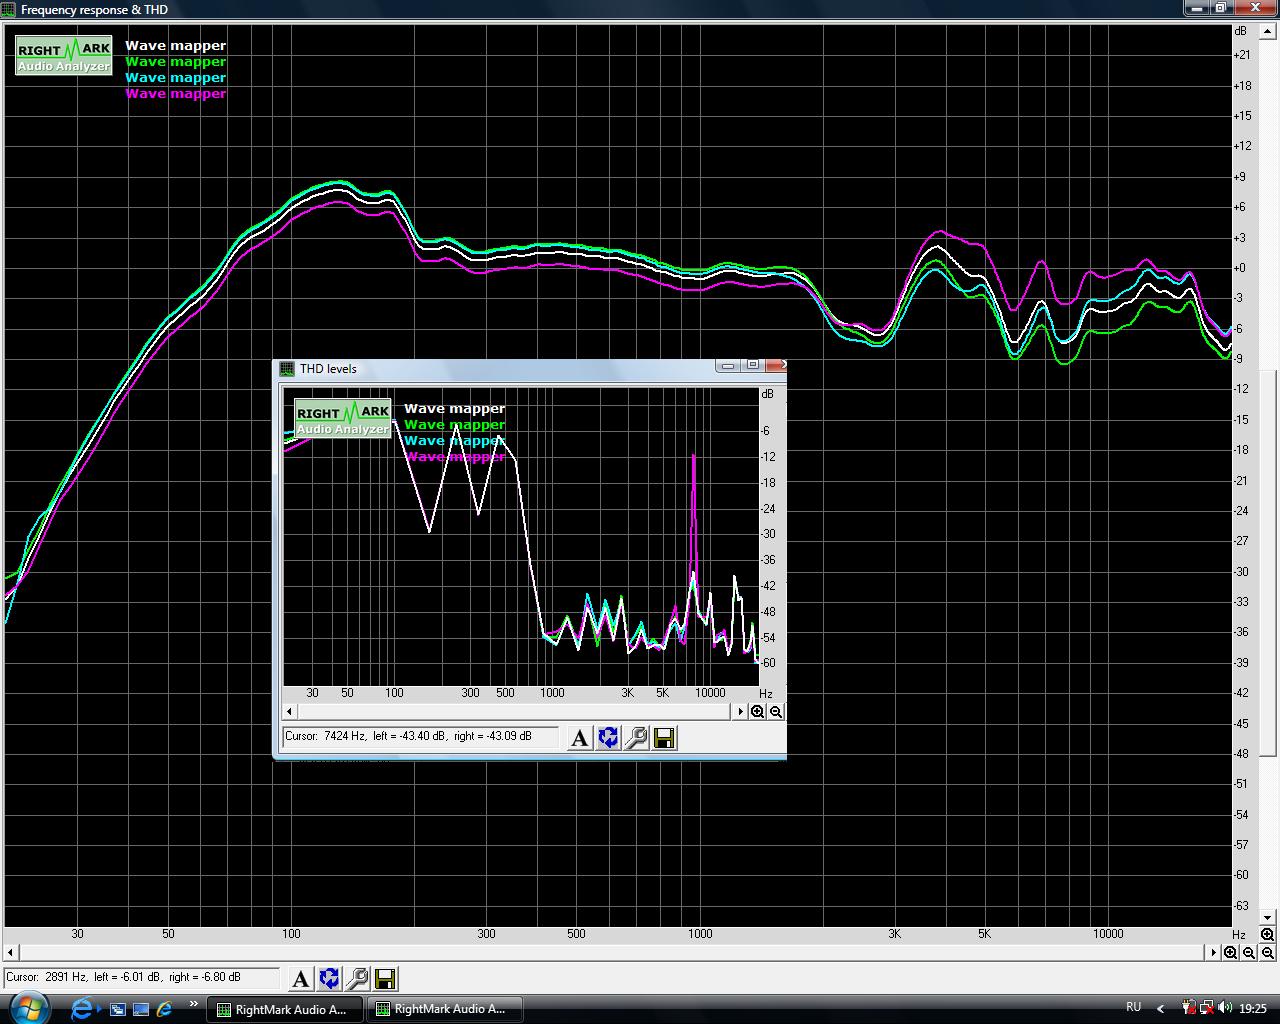This screenshot has height=1024, width=1280.
Task: Click the 'A' button in THD levels window
Action: click(579, 738)
